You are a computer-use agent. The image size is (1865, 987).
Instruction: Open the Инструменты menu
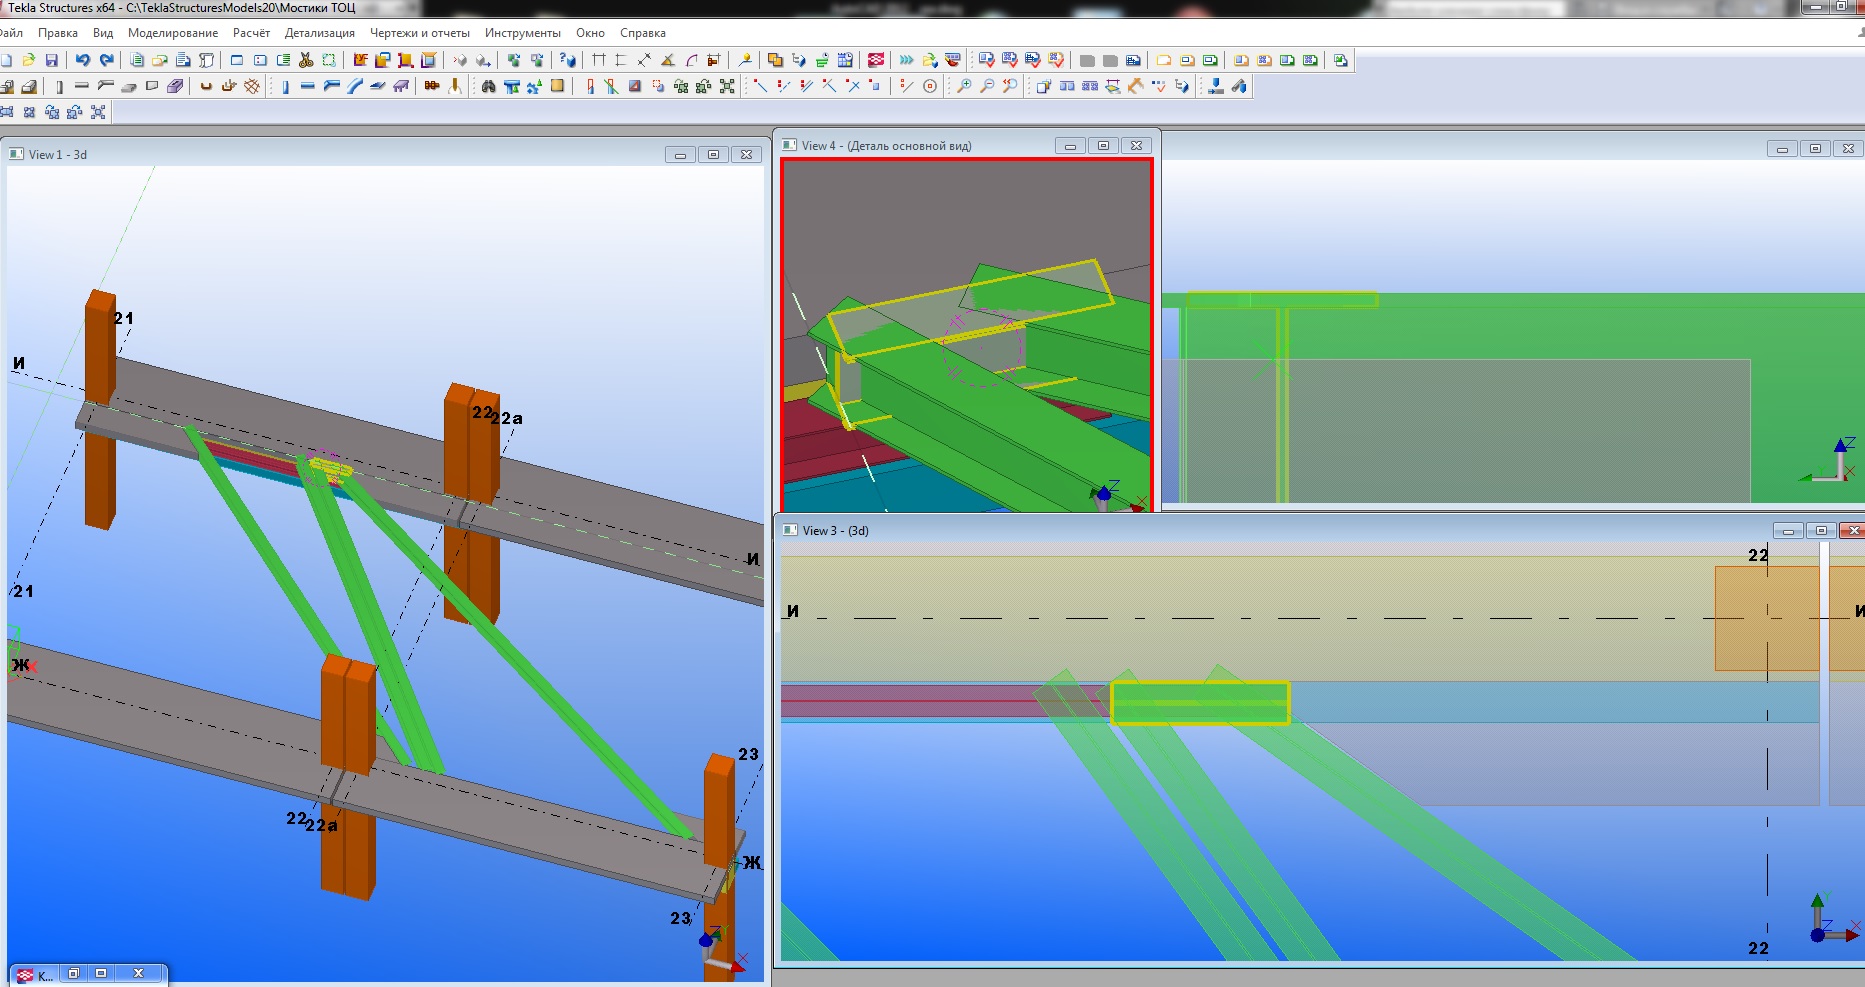(x=522, y=33)
